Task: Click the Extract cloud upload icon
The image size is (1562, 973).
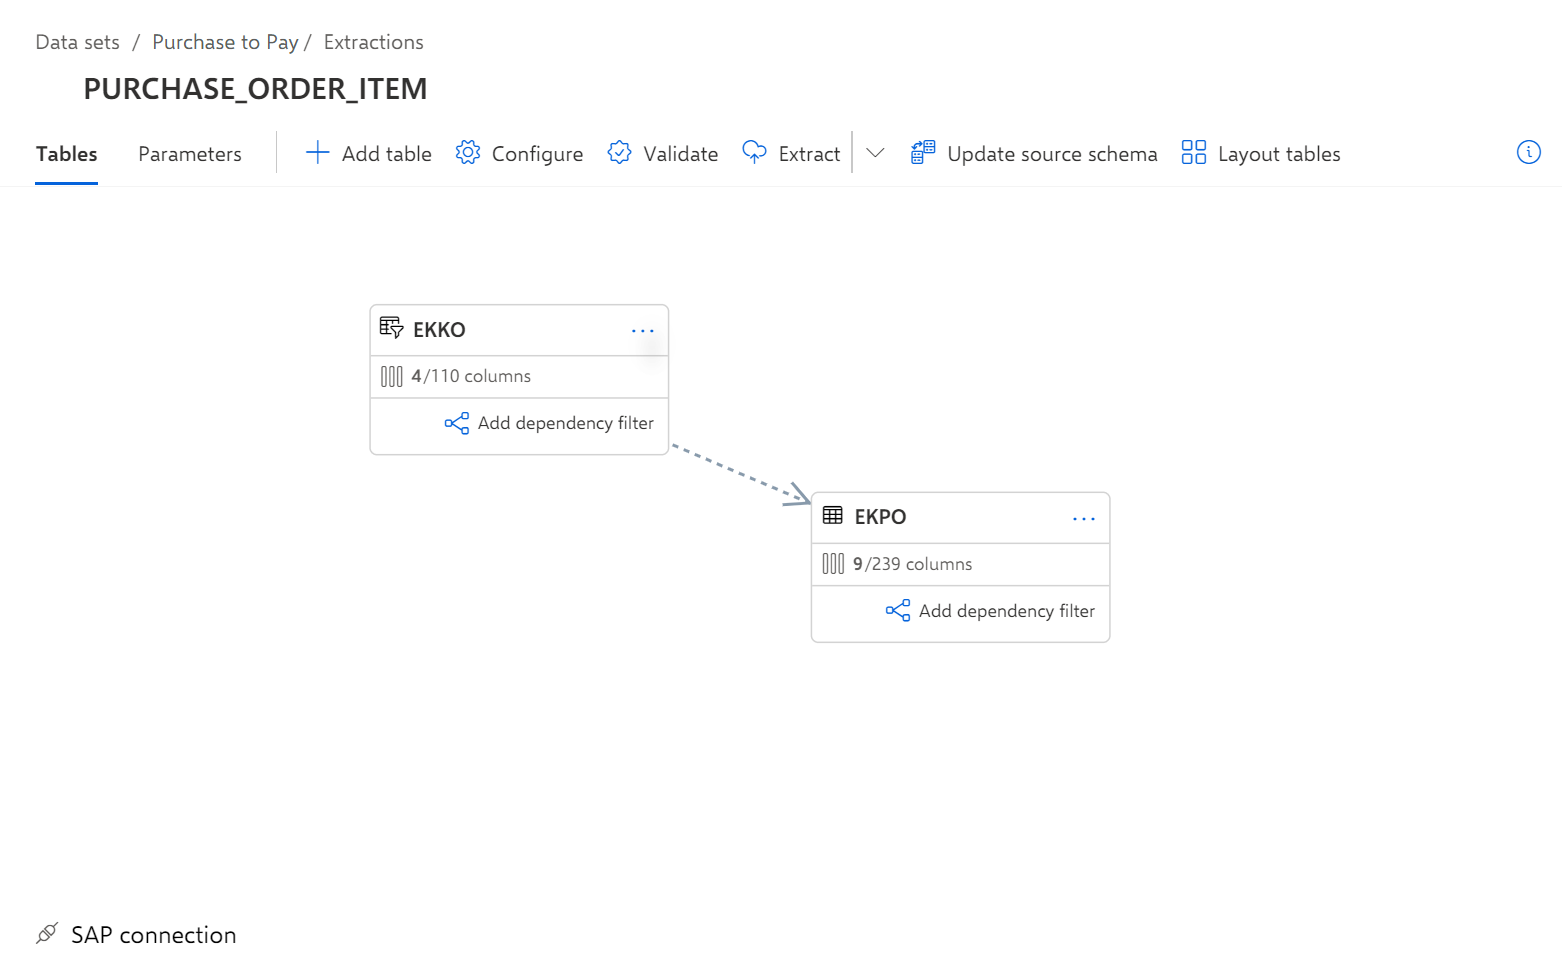Action: point(754,152)
